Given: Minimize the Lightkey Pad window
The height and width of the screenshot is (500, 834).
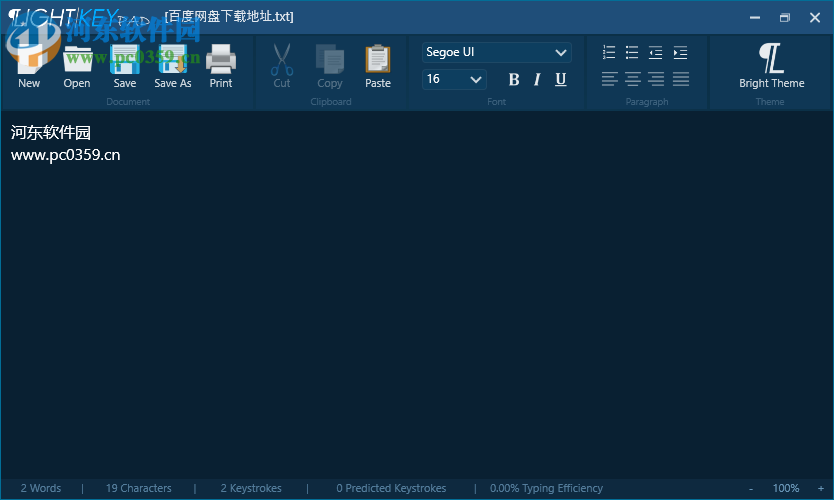Looking at the screenshot, I should 755,18.
